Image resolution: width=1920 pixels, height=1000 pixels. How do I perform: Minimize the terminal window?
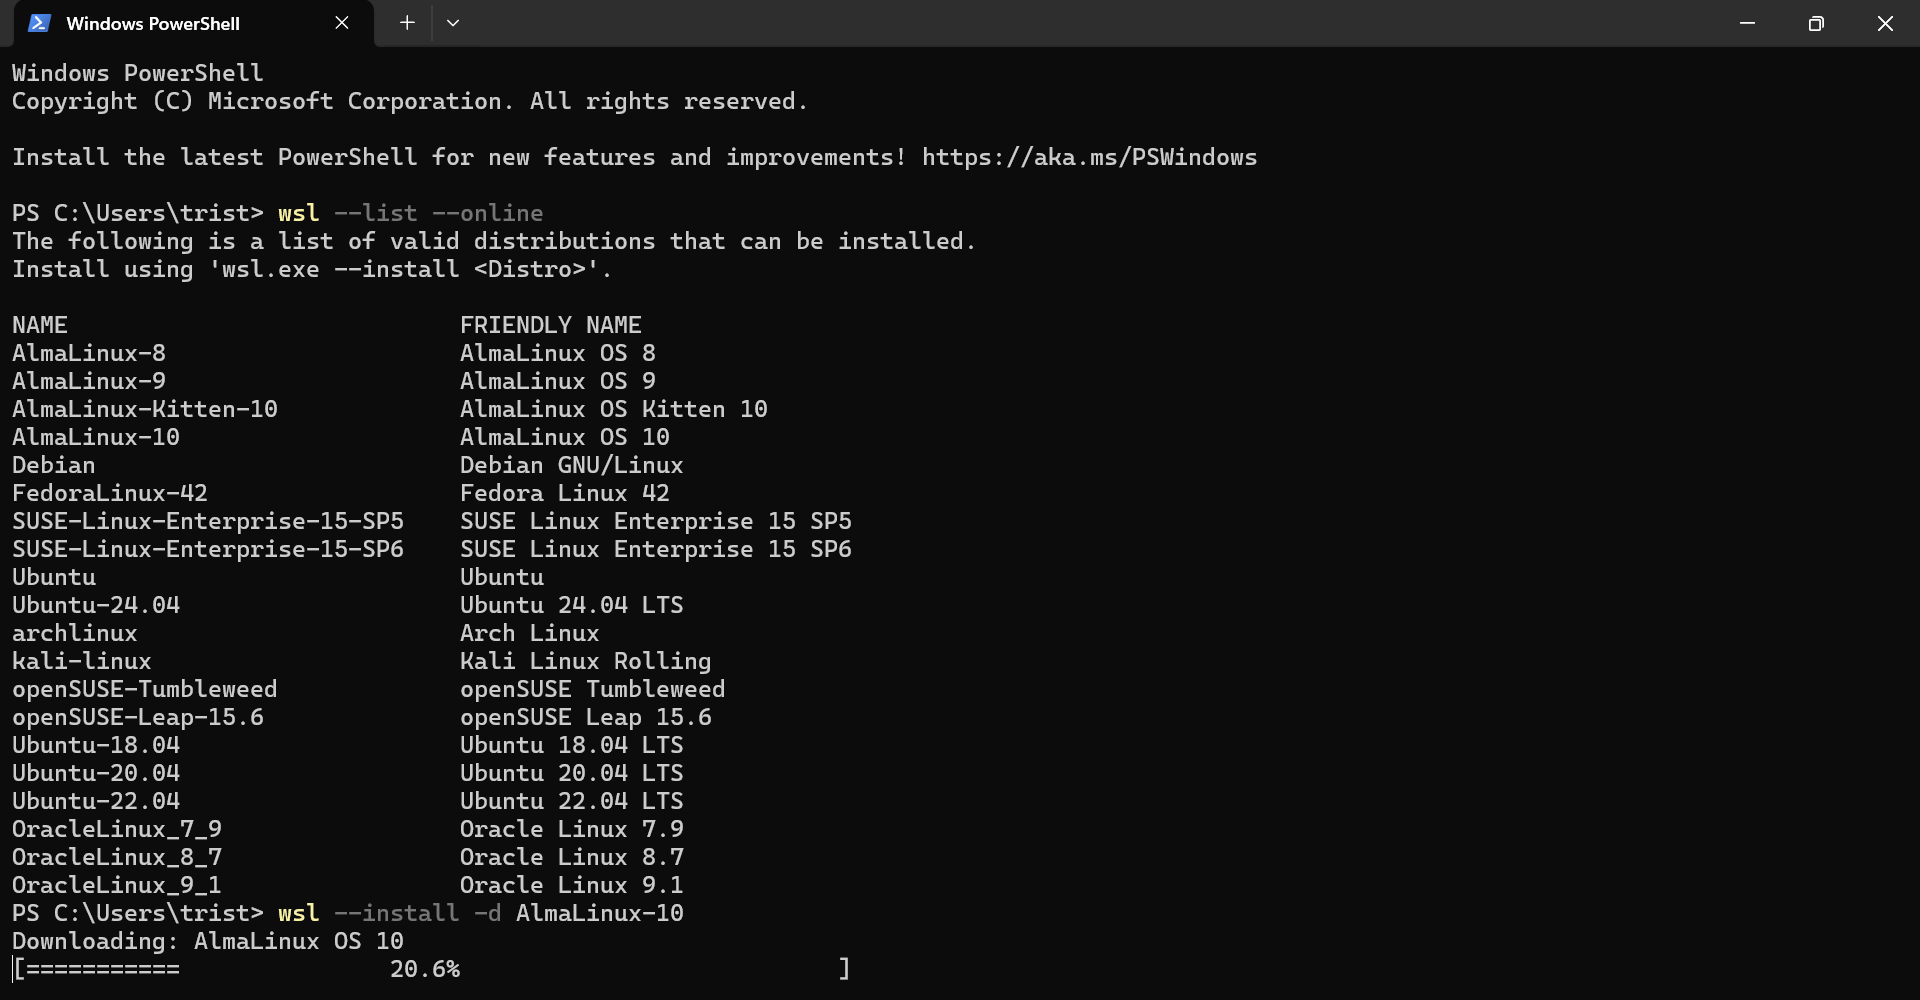(1747, 23)
